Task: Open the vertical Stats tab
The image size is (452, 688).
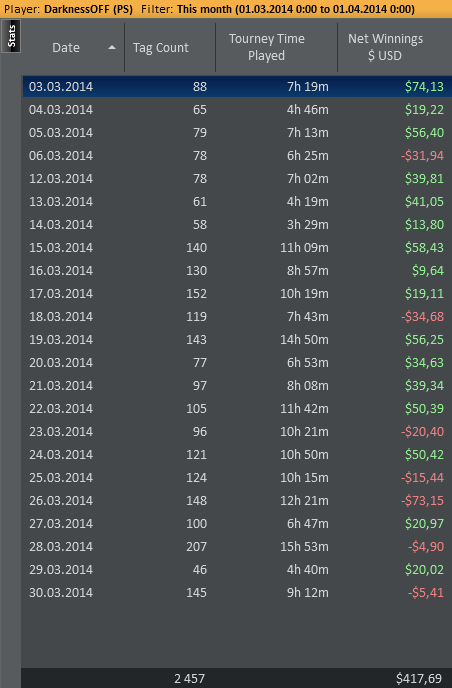Action: (11, 36)
